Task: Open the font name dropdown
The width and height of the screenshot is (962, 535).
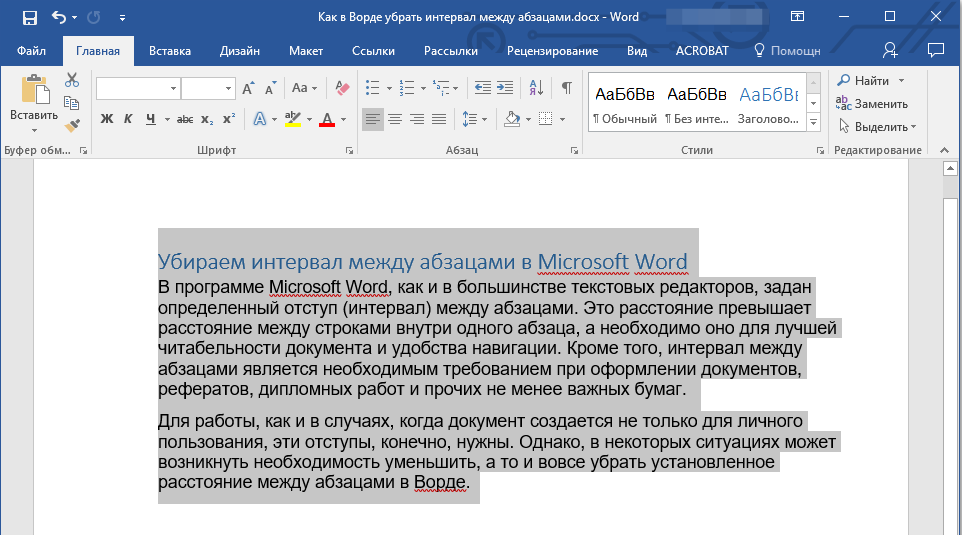Action: (173, 88)
